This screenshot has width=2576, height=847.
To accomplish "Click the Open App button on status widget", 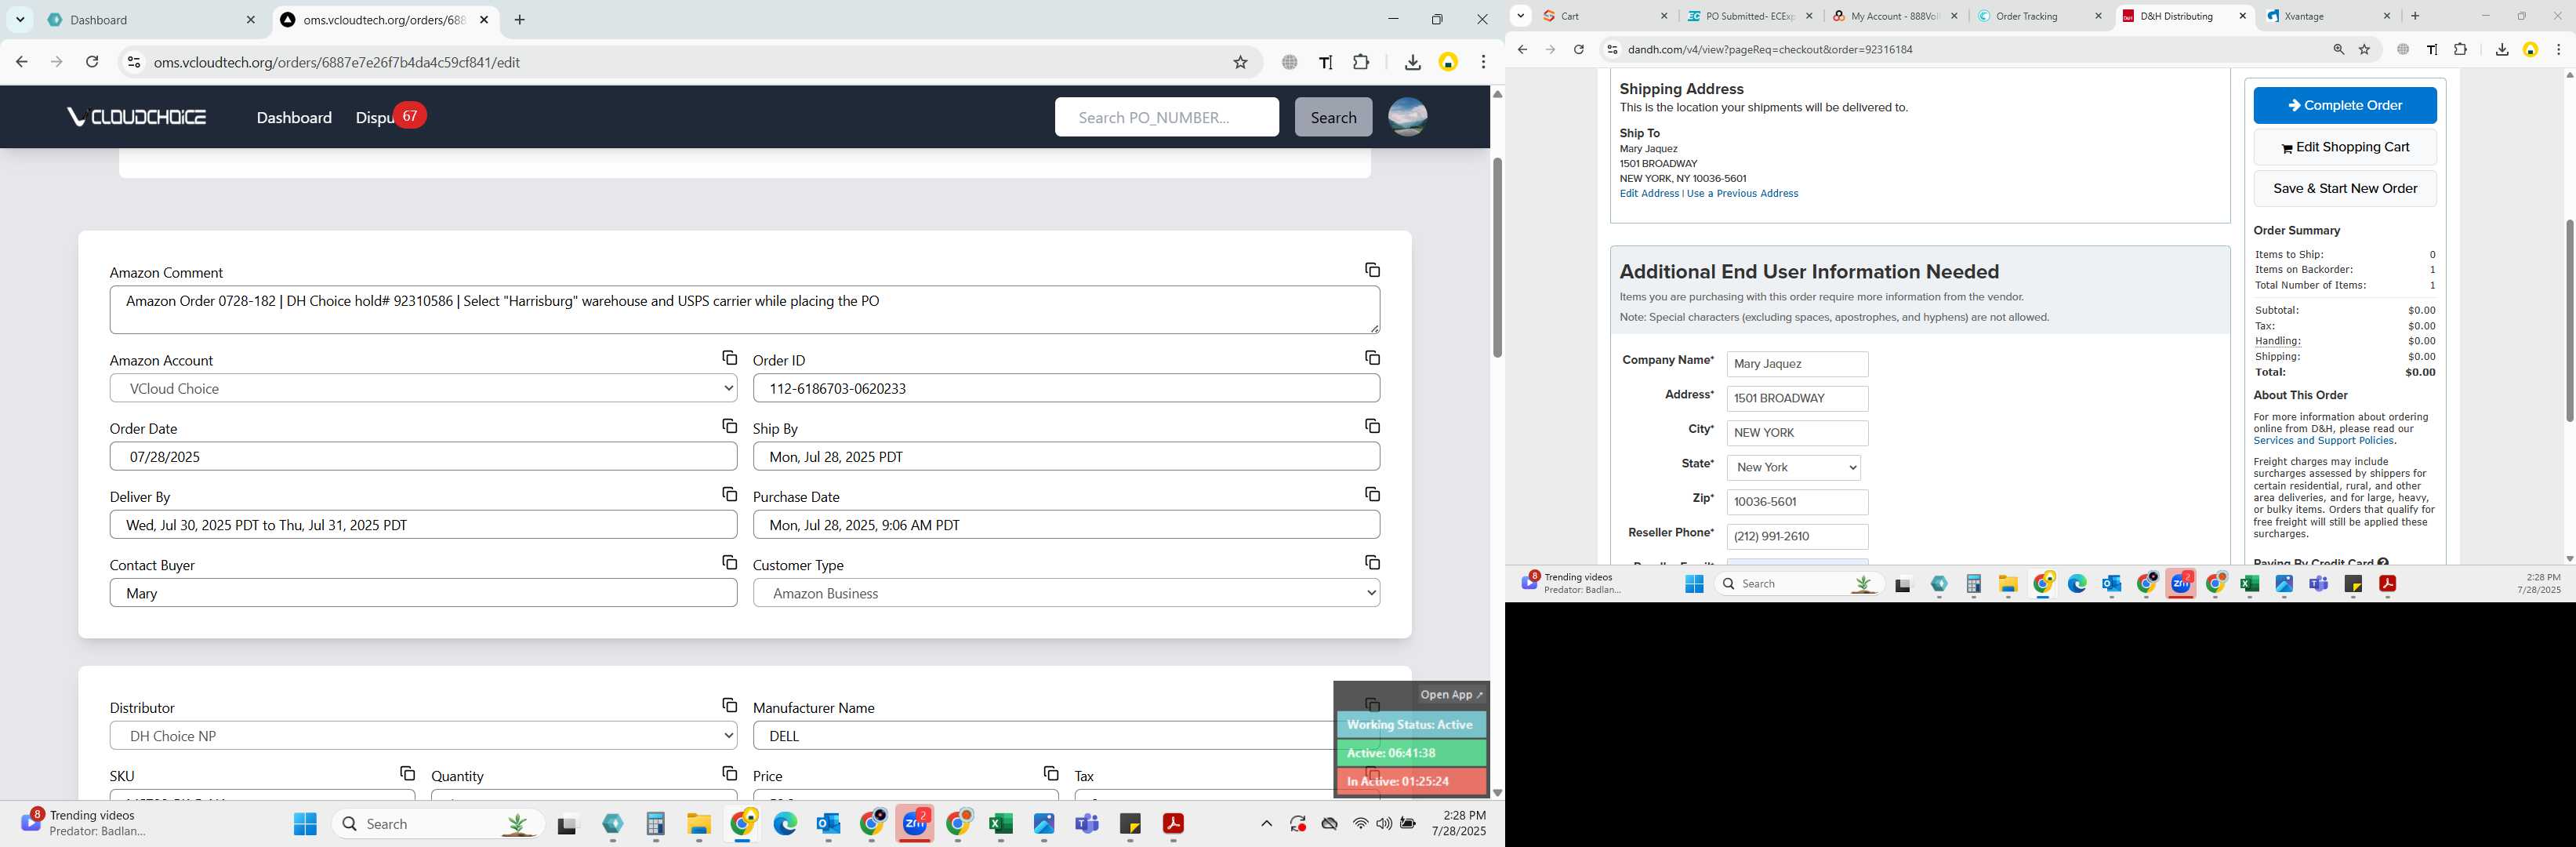I will pos(1451,694).
